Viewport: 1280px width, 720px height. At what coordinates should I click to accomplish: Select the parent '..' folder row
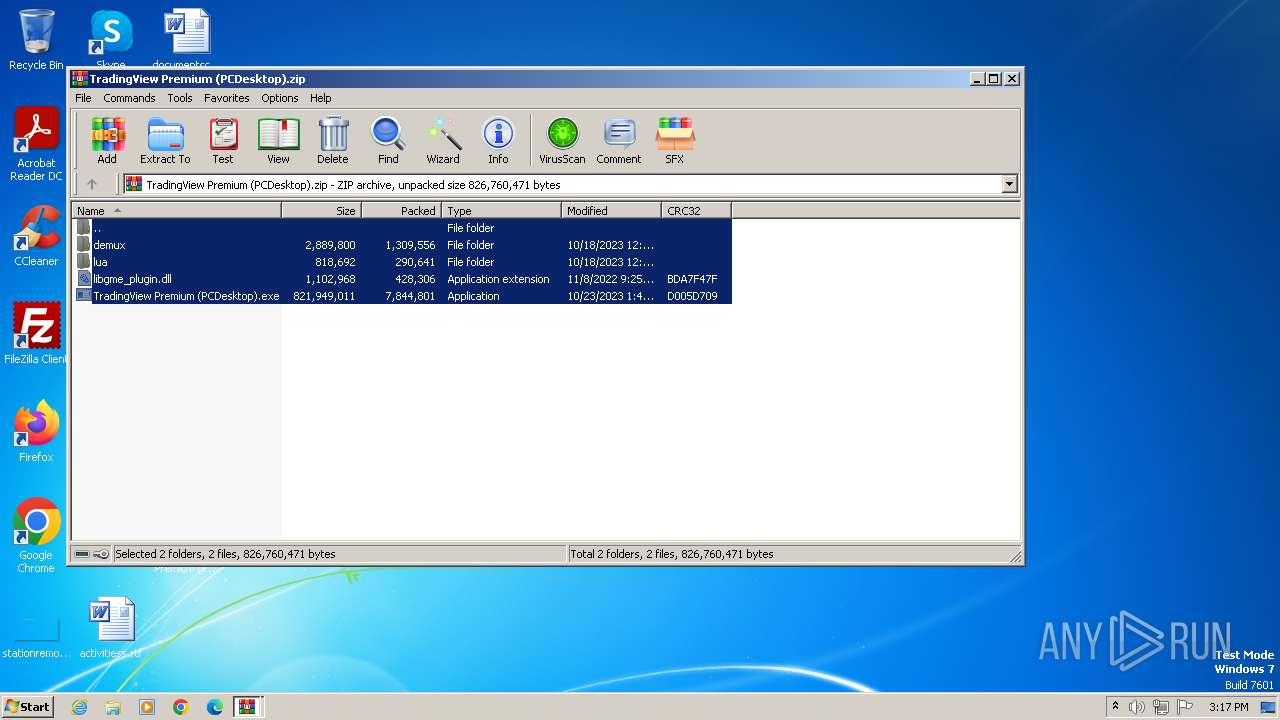[403, 228]
